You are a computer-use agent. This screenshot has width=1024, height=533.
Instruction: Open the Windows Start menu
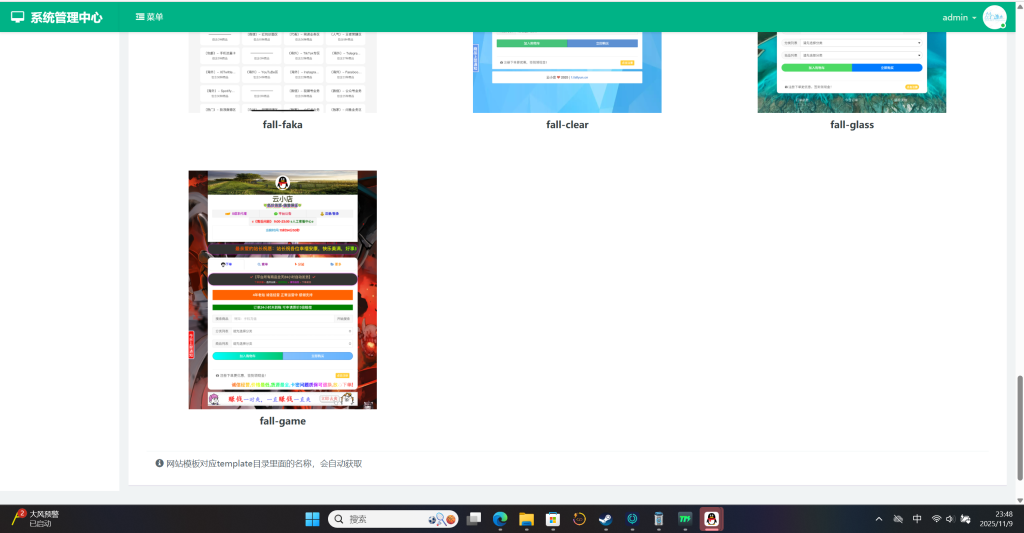coord(312,519)
